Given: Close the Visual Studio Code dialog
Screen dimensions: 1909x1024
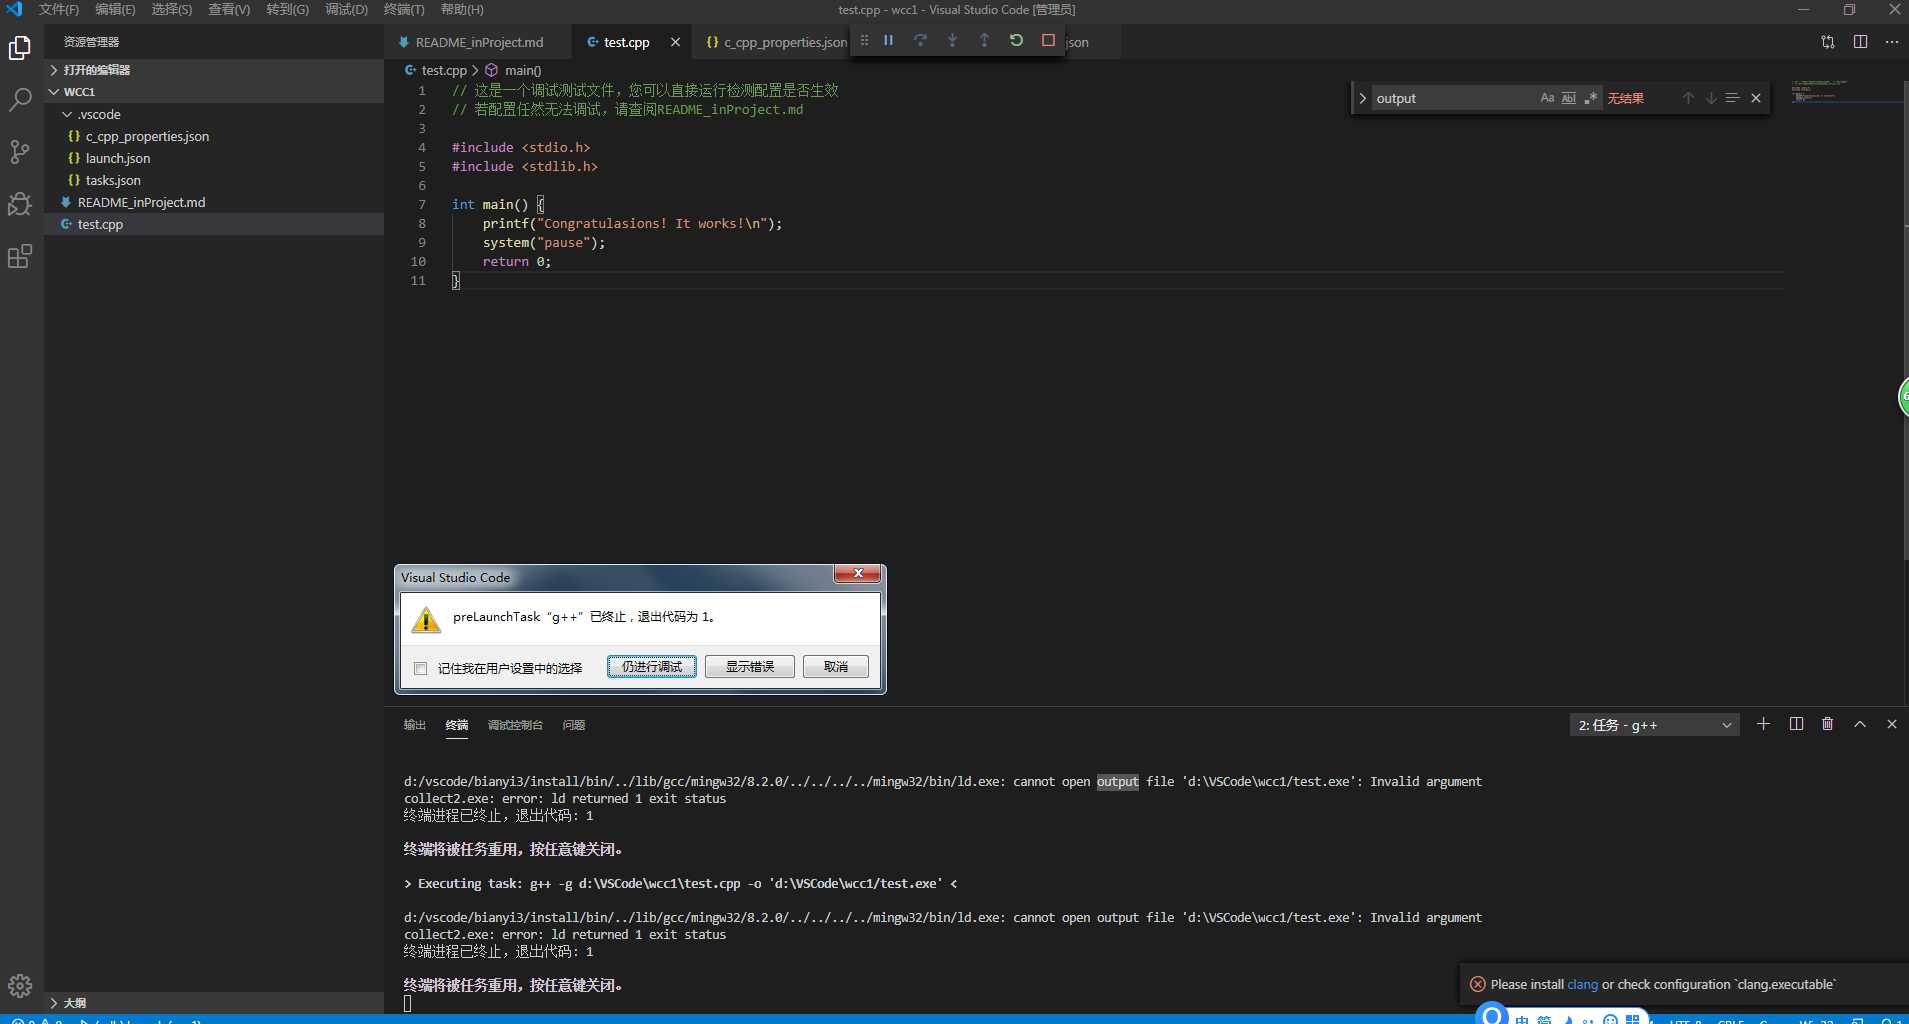Looking at the screenshot, I should tap(858, 574).
